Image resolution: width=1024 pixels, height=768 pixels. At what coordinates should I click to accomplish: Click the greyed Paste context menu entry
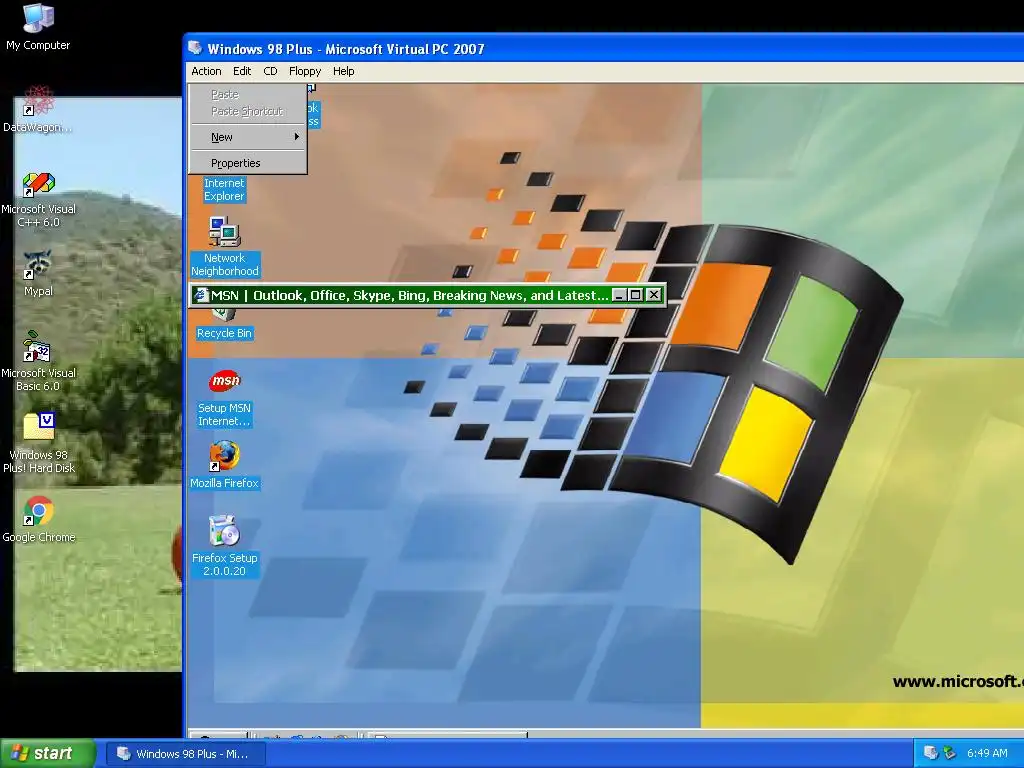(x=248, y=94)
